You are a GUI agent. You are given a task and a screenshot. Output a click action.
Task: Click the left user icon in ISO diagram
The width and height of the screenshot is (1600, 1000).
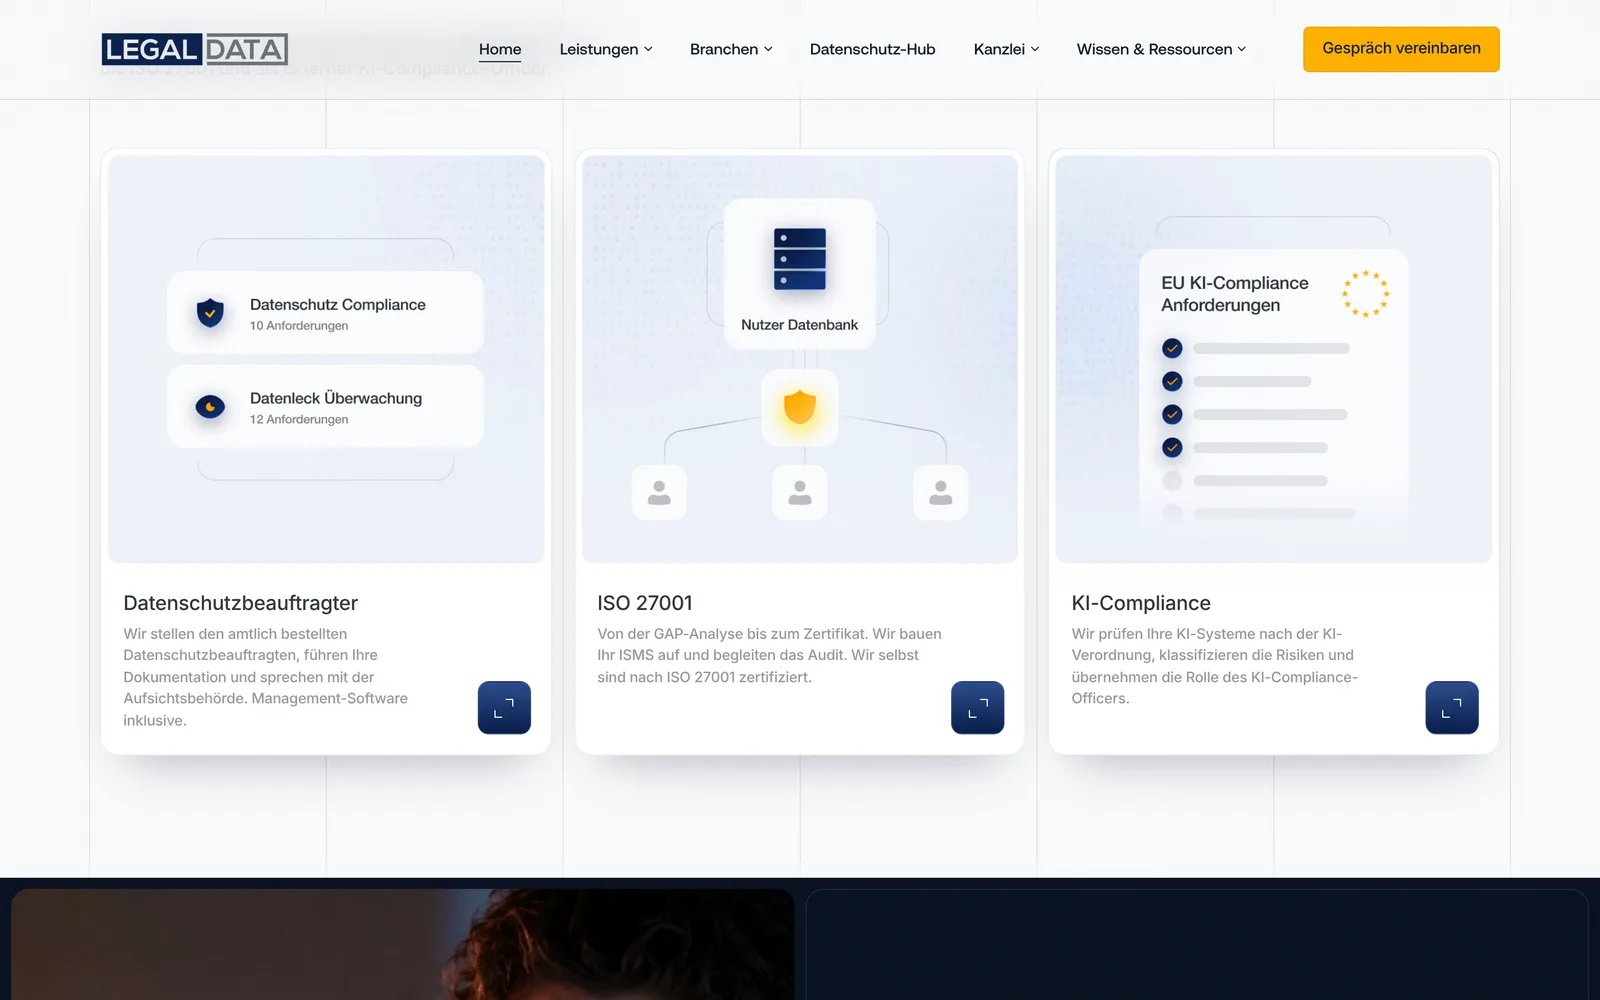pyautogui.click(x=659, y=492)
